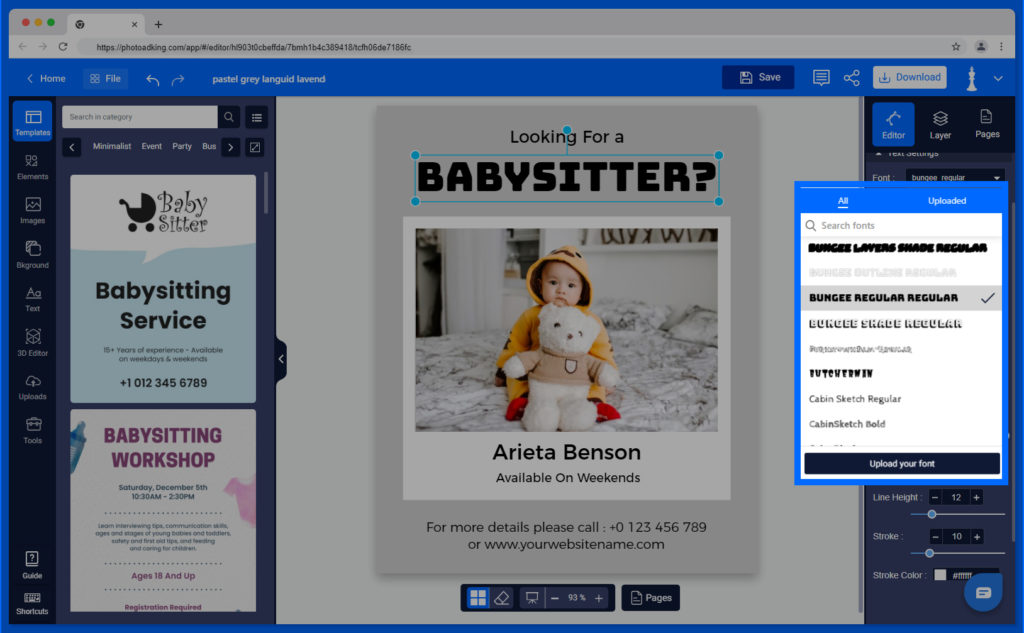
Task: Choose the Event template category
Action: [x=152, y=146]
